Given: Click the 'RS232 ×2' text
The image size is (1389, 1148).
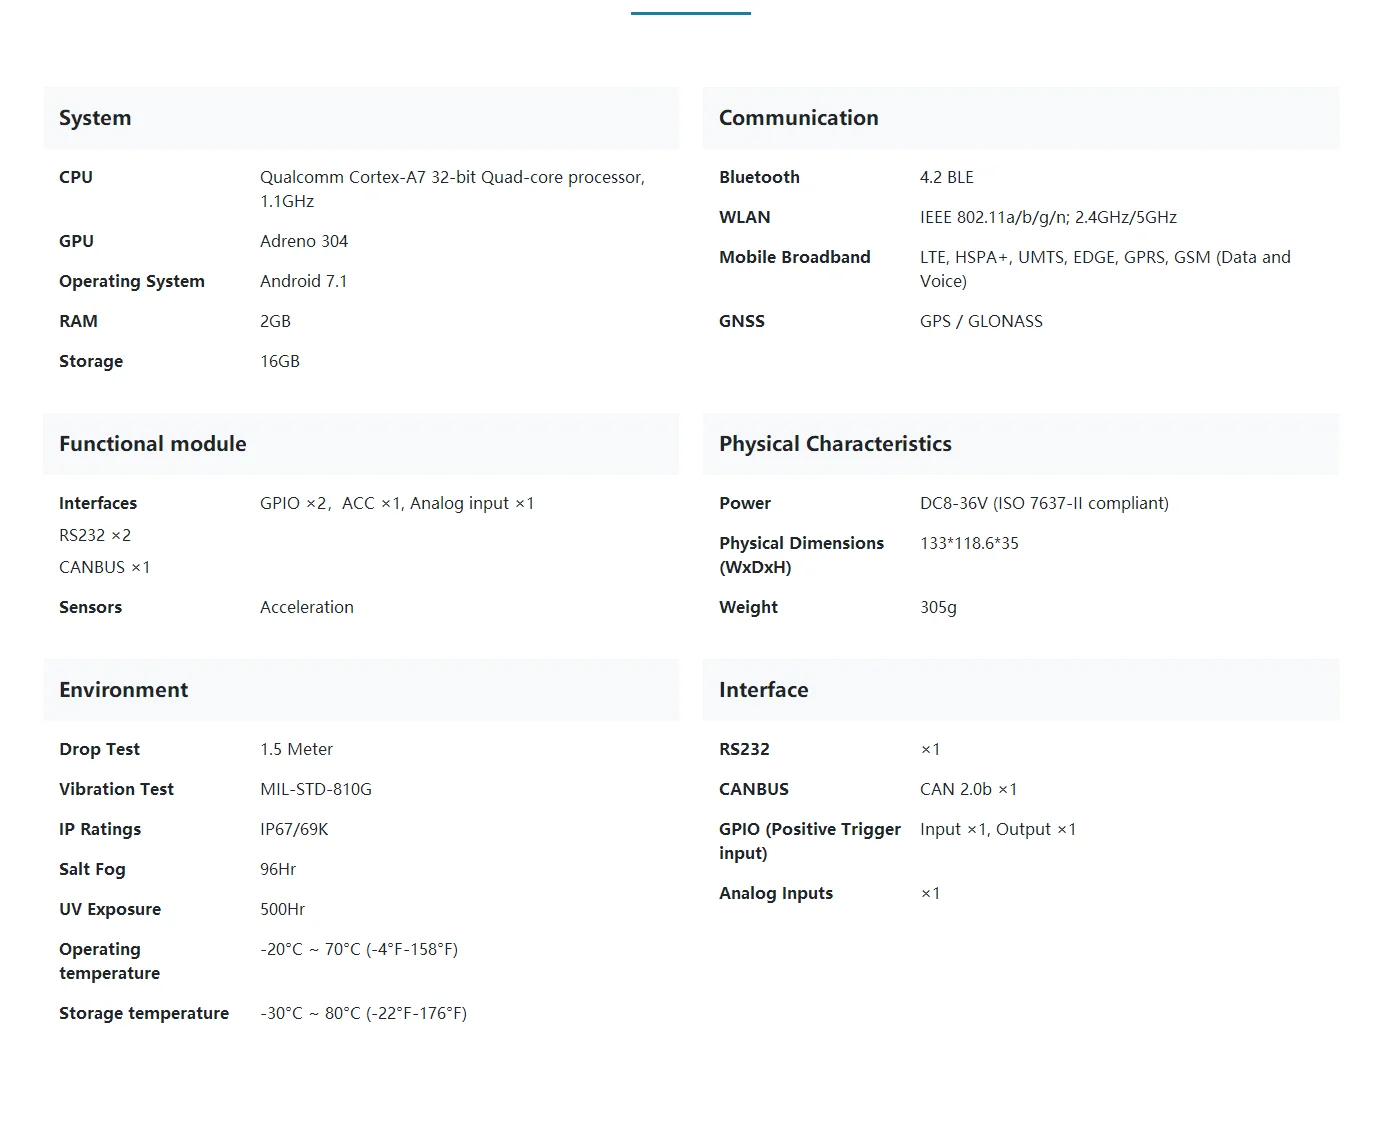Looking at the screenshot, I should coord(95,535).
